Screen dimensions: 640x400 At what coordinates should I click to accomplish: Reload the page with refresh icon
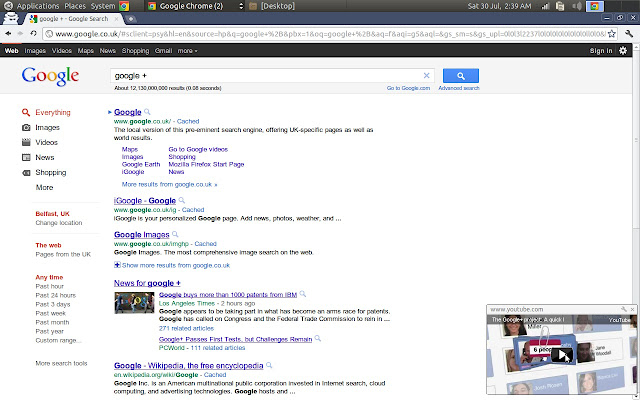click(33, 33)
